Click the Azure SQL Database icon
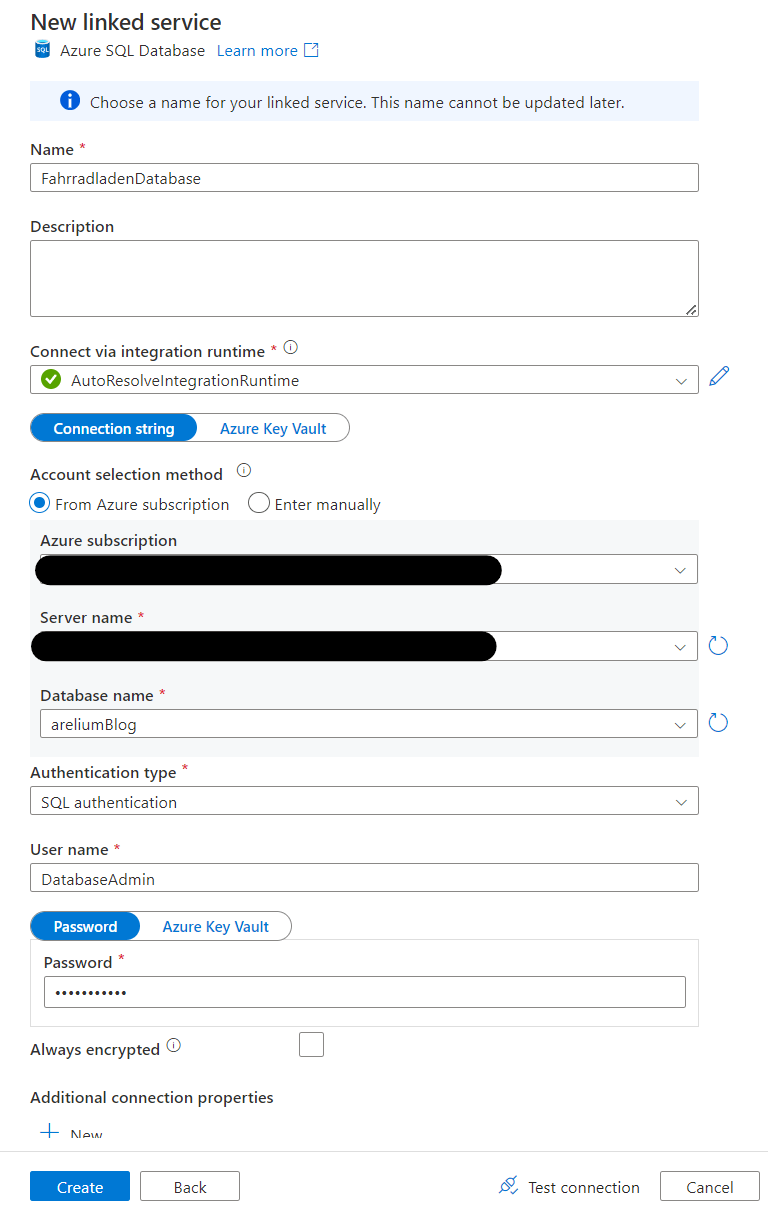The image size is (768, 1216). tap(42, 49)
